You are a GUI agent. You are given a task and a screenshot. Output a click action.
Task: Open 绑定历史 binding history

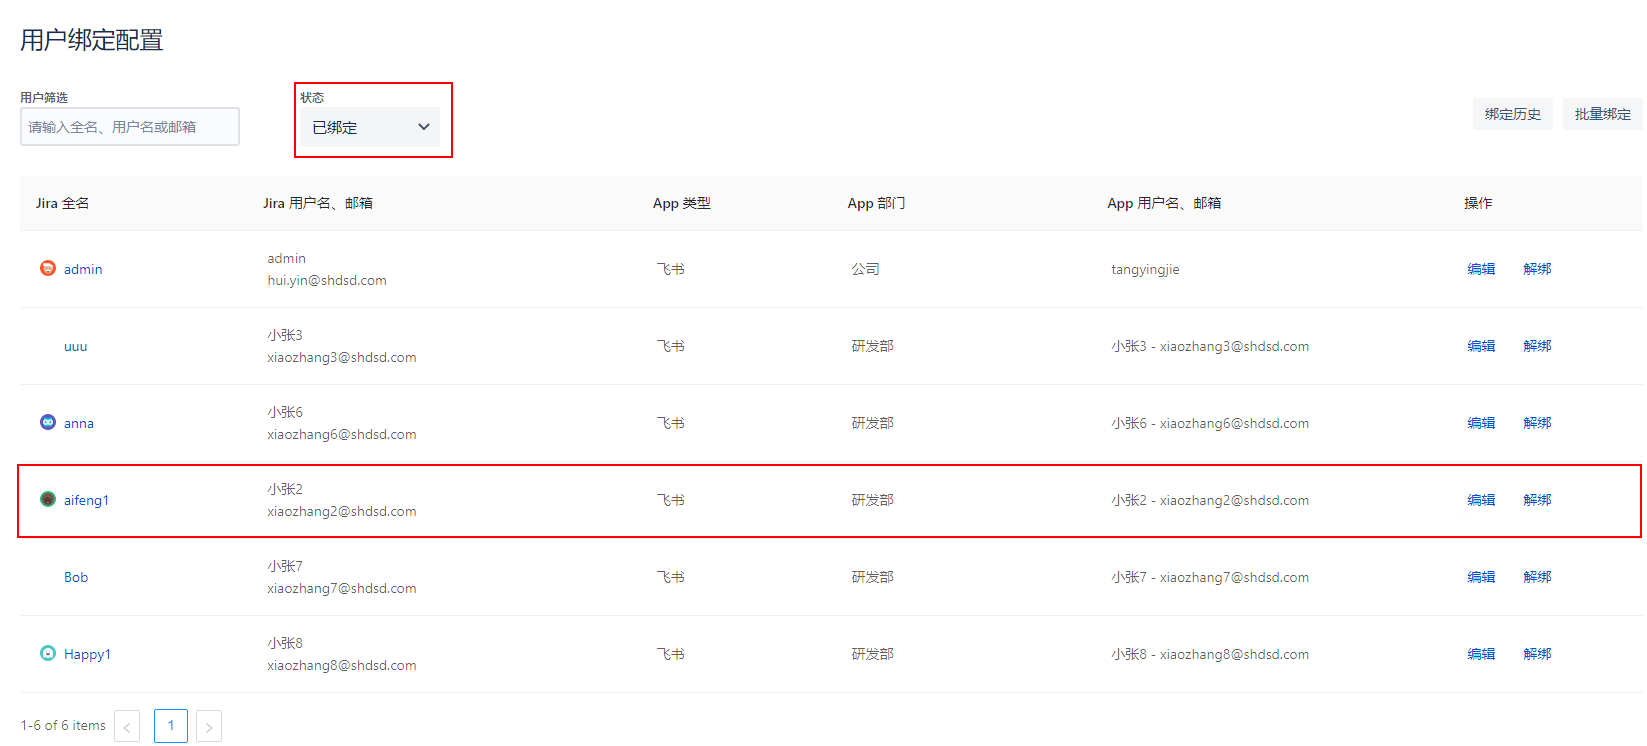coord(1512,114)
